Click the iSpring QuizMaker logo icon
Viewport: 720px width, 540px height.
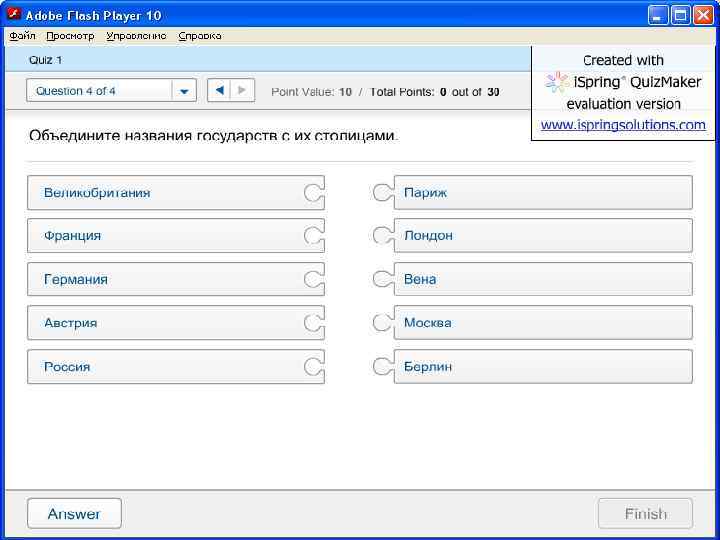click(557, 82)
